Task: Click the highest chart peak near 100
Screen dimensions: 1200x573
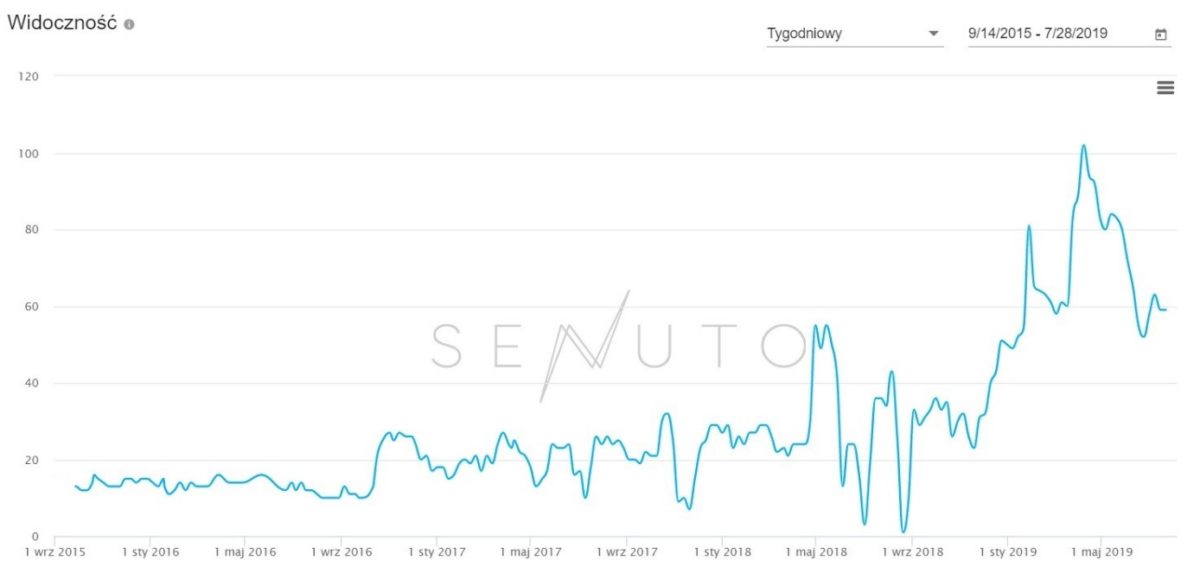Action: (x=1083, y=146)
